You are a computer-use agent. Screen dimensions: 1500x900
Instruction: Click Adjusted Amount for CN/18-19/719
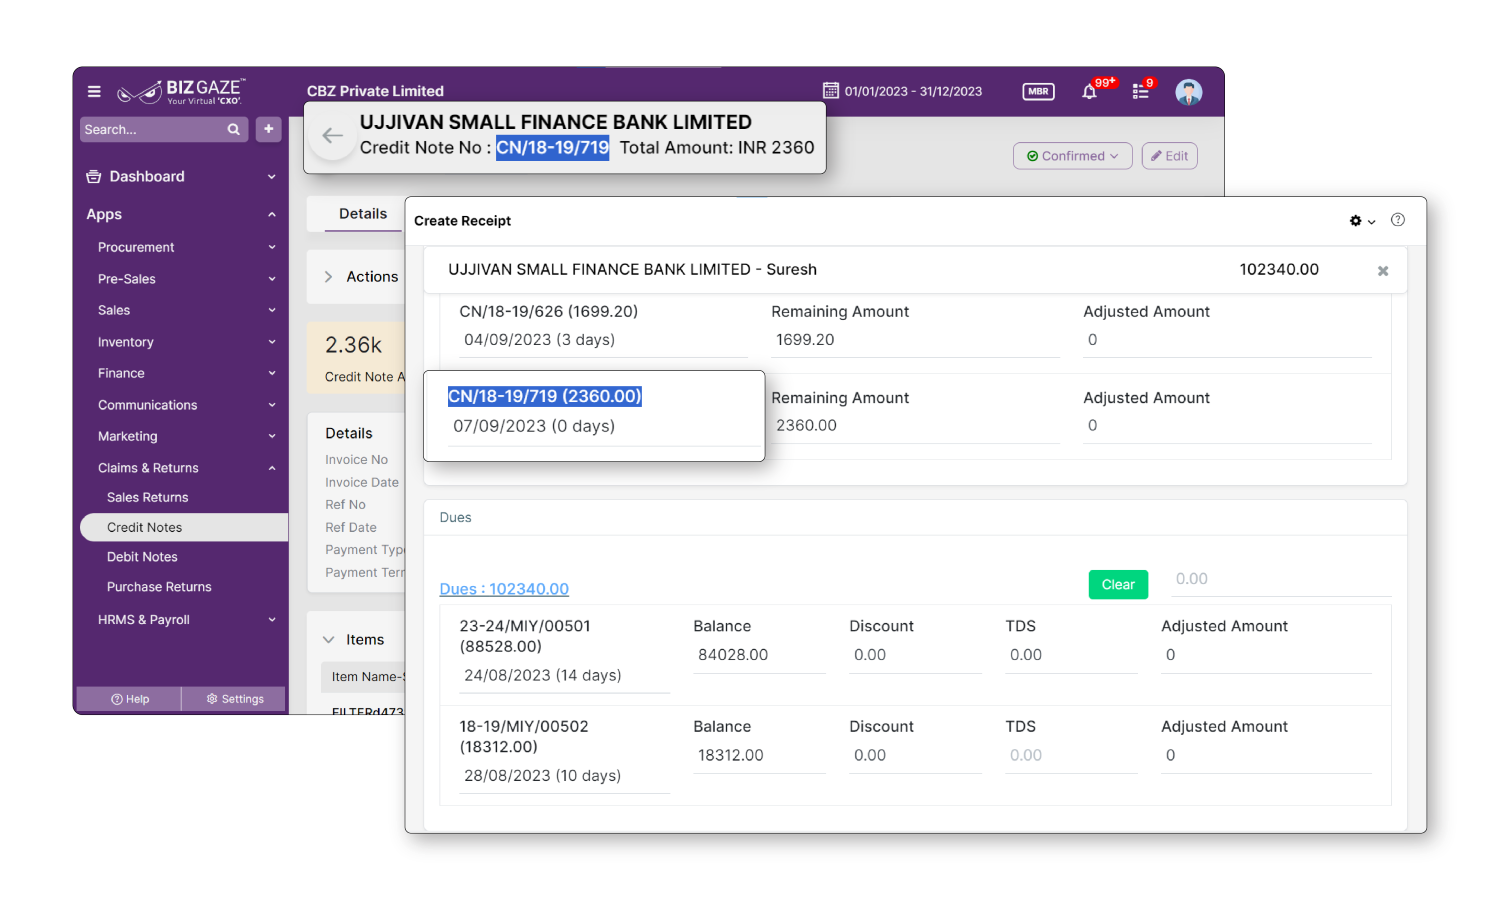coord(1227,426)
